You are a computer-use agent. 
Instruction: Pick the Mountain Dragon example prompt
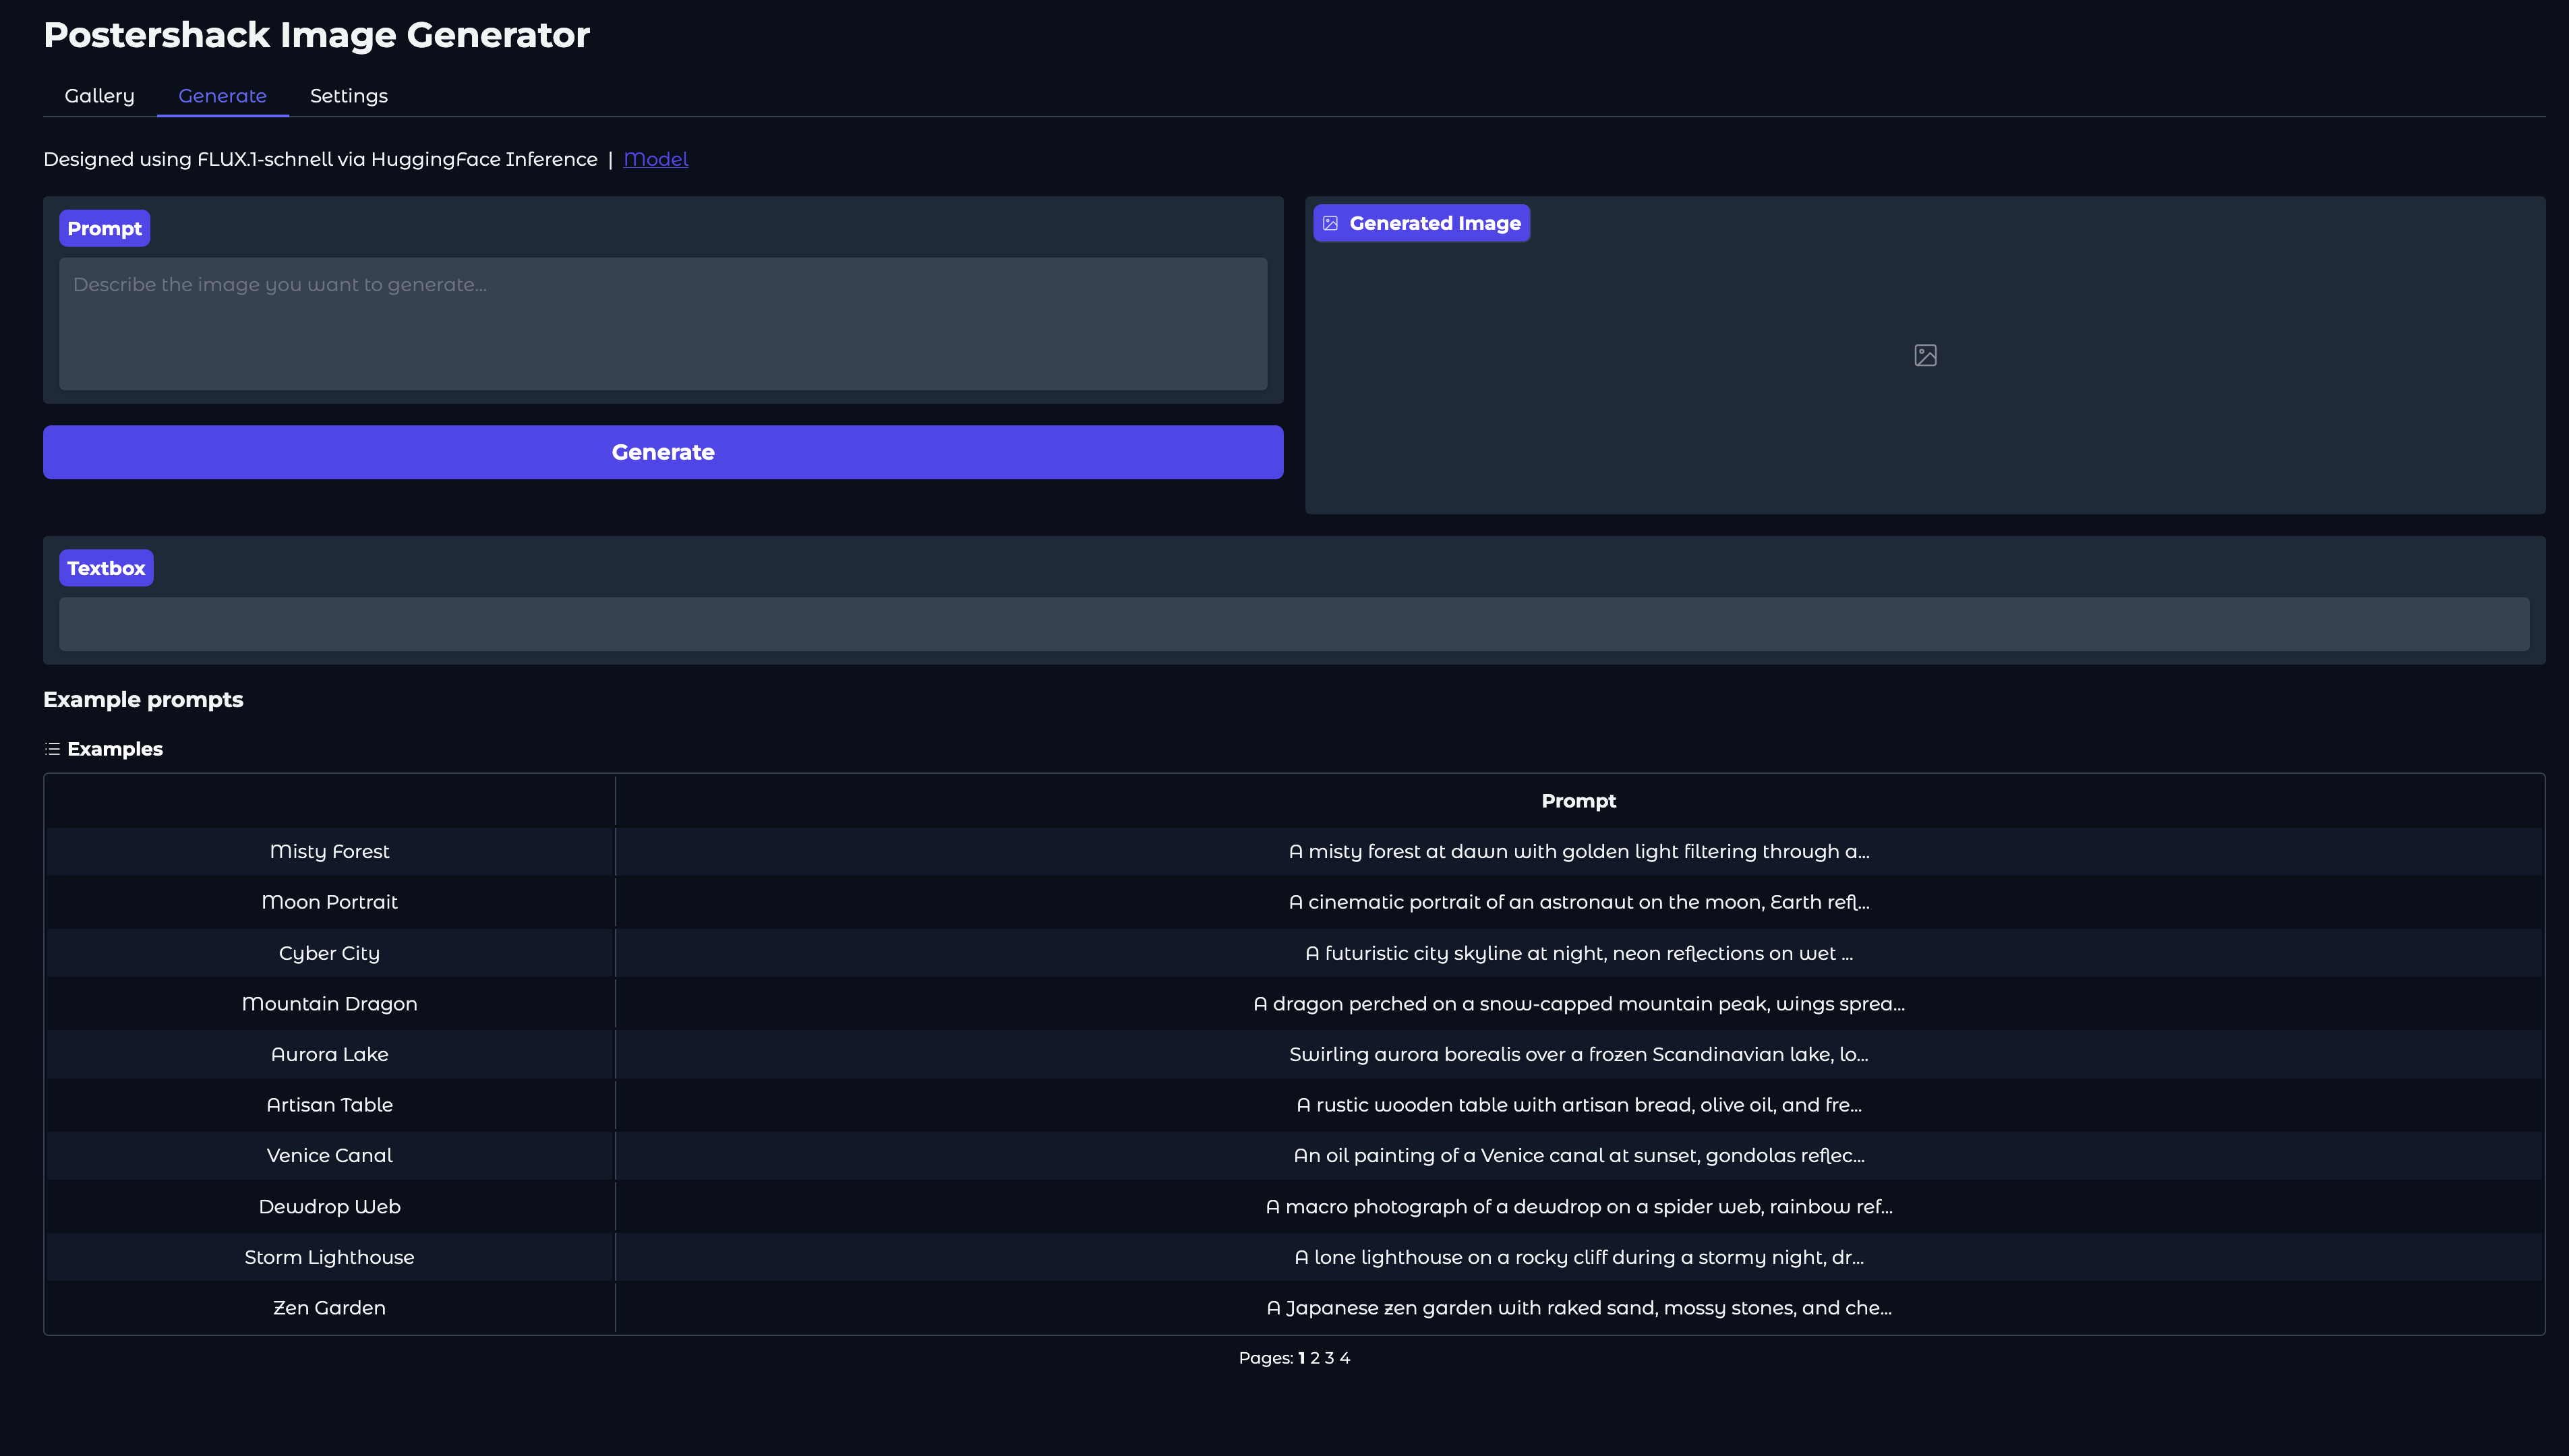329,1004
